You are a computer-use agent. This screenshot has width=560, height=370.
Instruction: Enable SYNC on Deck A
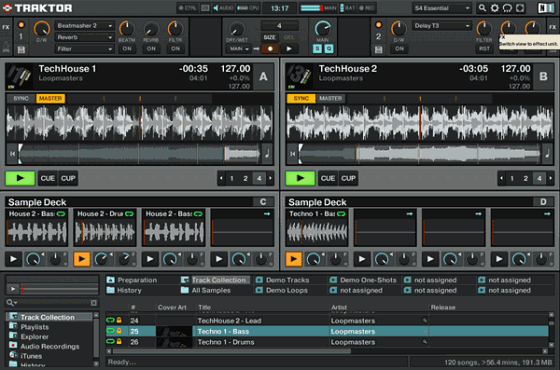(x=21, y=99)
